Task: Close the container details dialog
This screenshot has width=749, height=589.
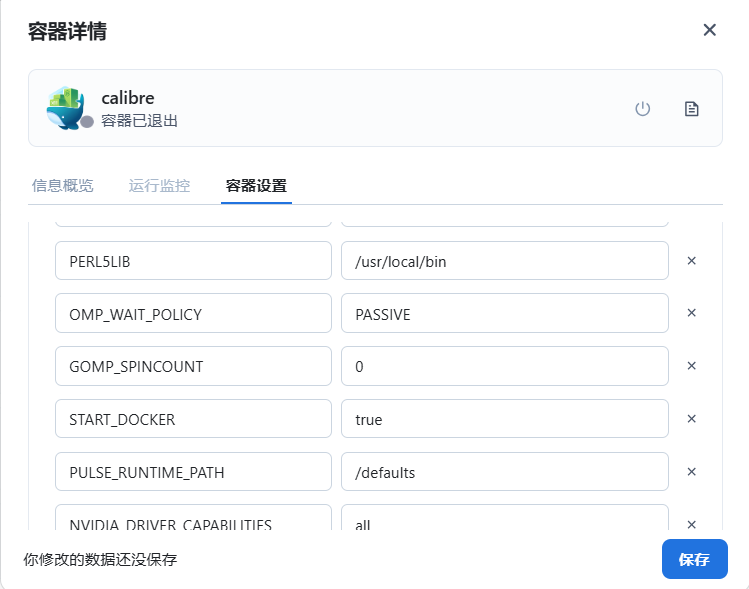Action: (x=709, y=30)
